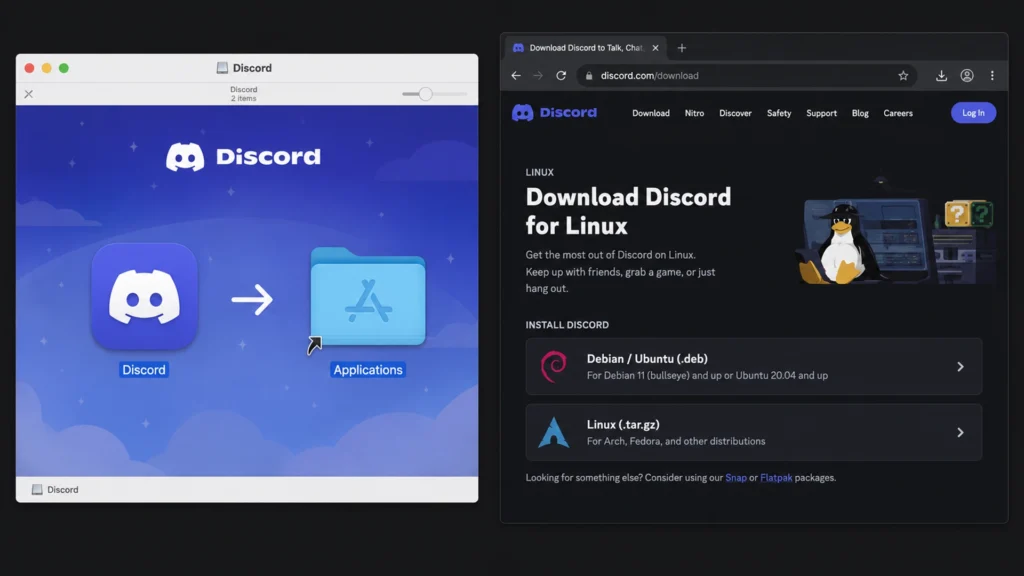This screenshot has width=1024, height=576.
Task: Click the browser forward arrow
Action: click(538, 76)
